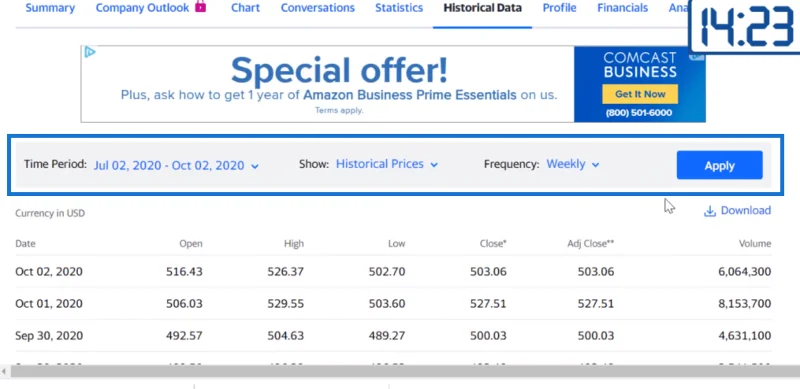Image resolution: width=800 pixels, height=389 pixels.
Task: Click the chevron beside Historical Prices
Action: tap(434, 165)
